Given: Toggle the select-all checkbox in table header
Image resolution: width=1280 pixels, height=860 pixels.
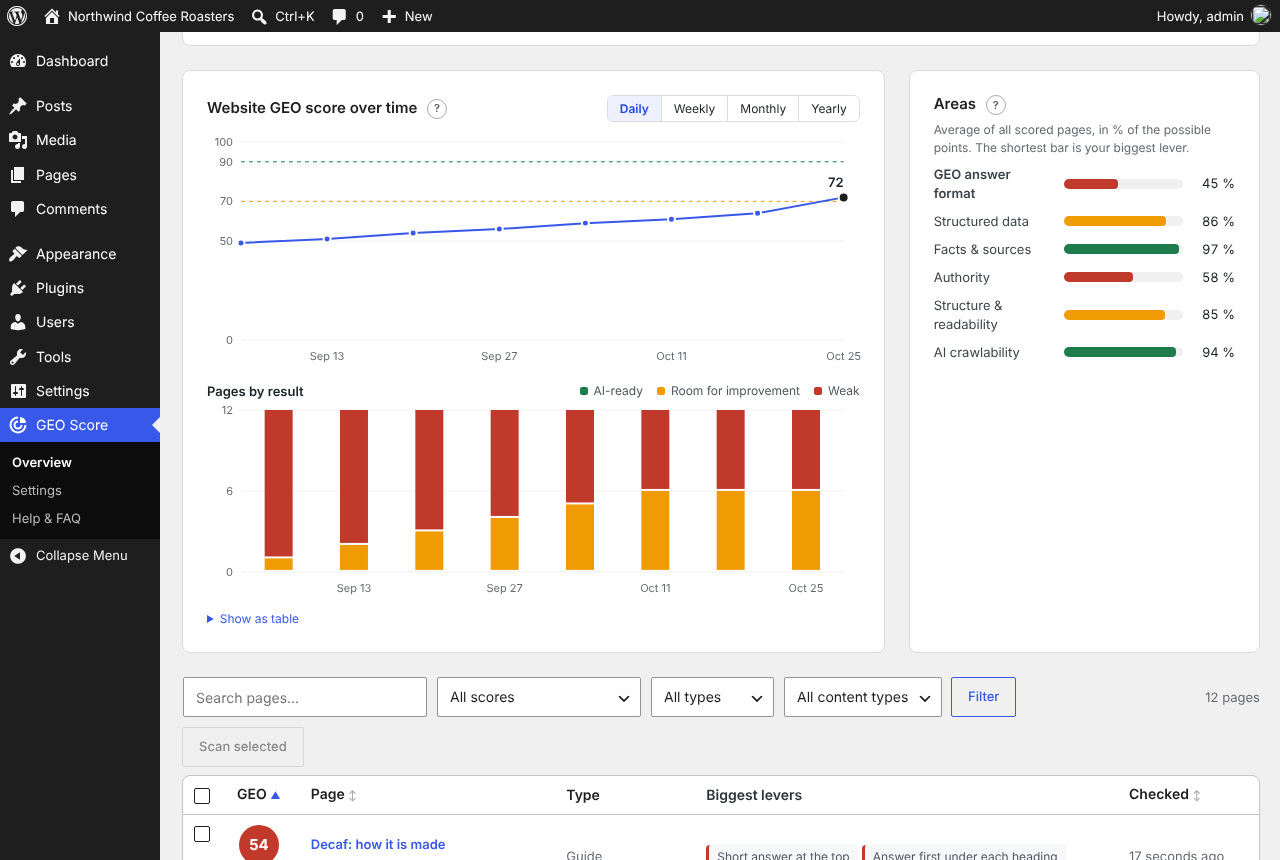Looking at the screenshot, I should tap(202, 796).
